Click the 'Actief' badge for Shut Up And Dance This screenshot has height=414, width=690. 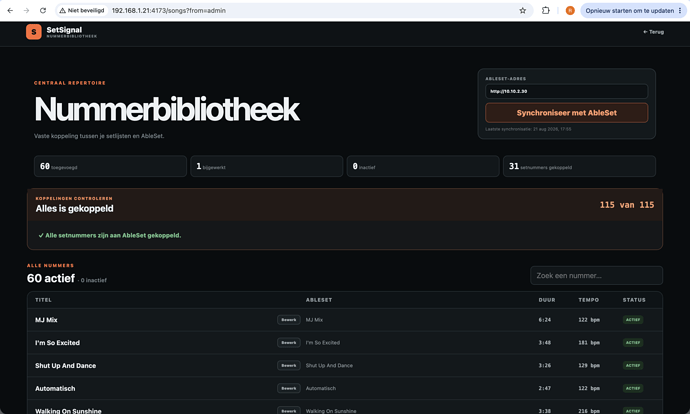point(633,366)
